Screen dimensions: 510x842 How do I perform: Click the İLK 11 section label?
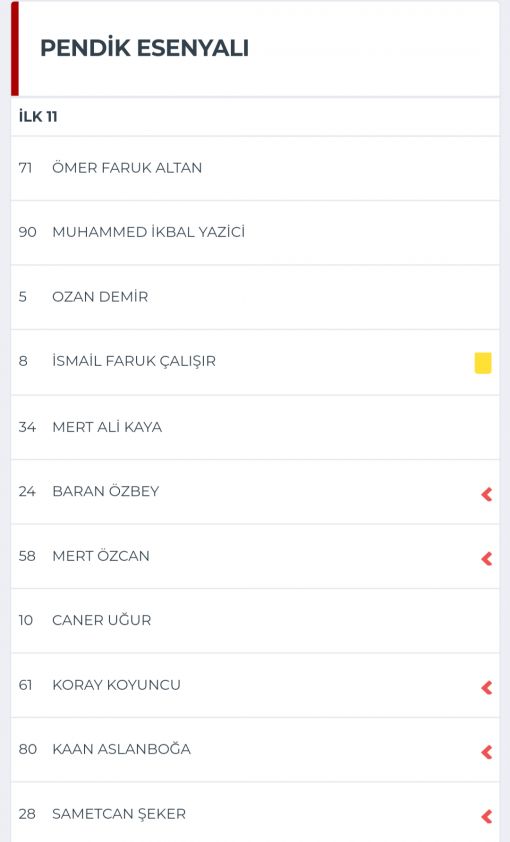click(x=38, y=116)
